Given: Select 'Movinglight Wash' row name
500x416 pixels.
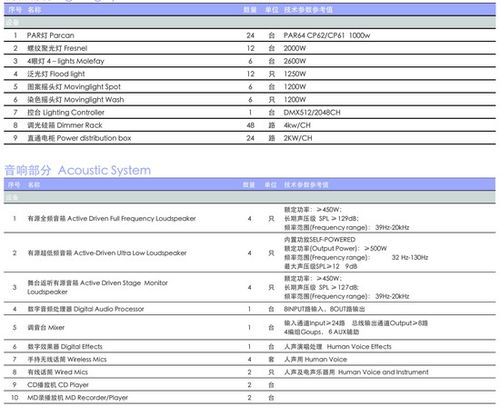Looking at the screenshot, I should [75, 100].
